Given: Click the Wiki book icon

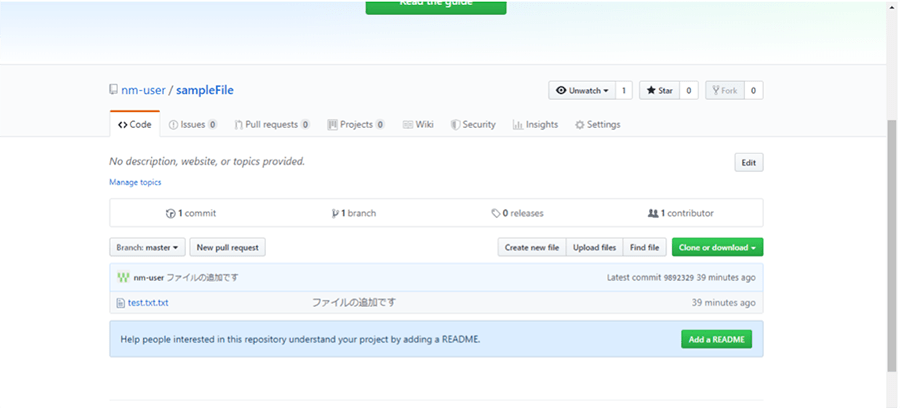Looking at the screenshot, I should pos(408,125).
